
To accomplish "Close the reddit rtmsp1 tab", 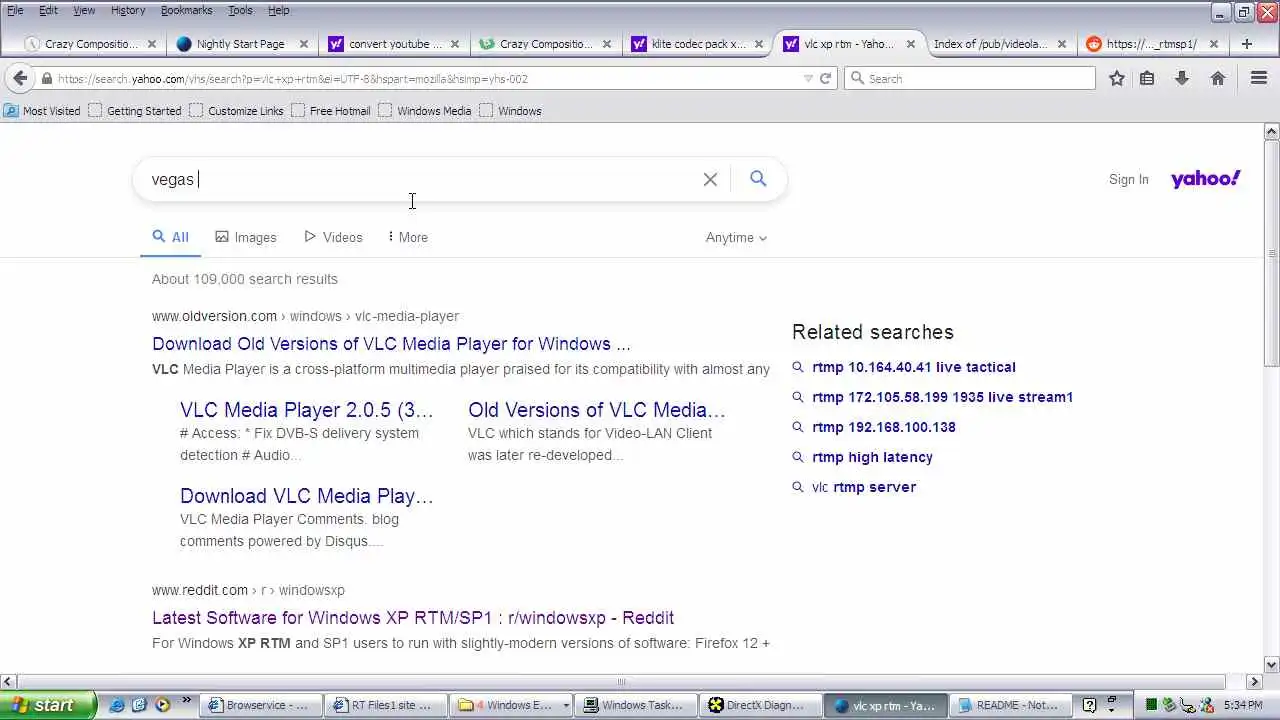I will pyautogui.click(x=1214, y=44).
